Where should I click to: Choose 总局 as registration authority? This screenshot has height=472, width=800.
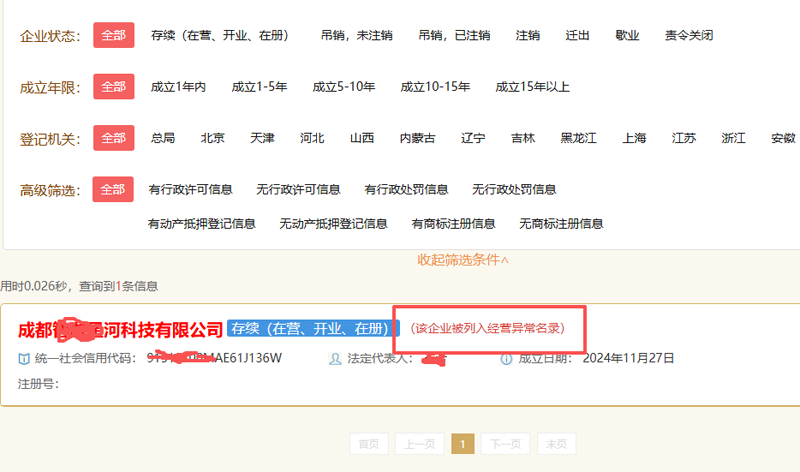point(163,138)
